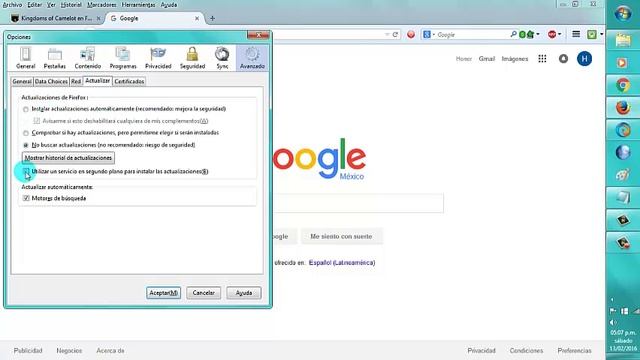Open the Marcadores menu

(x=102, y=5)
